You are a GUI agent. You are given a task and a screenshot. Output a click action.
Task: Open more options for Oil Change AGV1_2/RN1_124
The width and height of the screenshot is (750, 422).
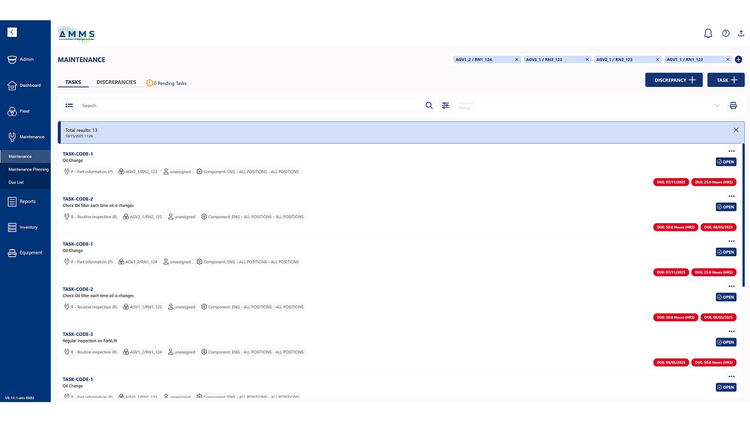[731, 241]
